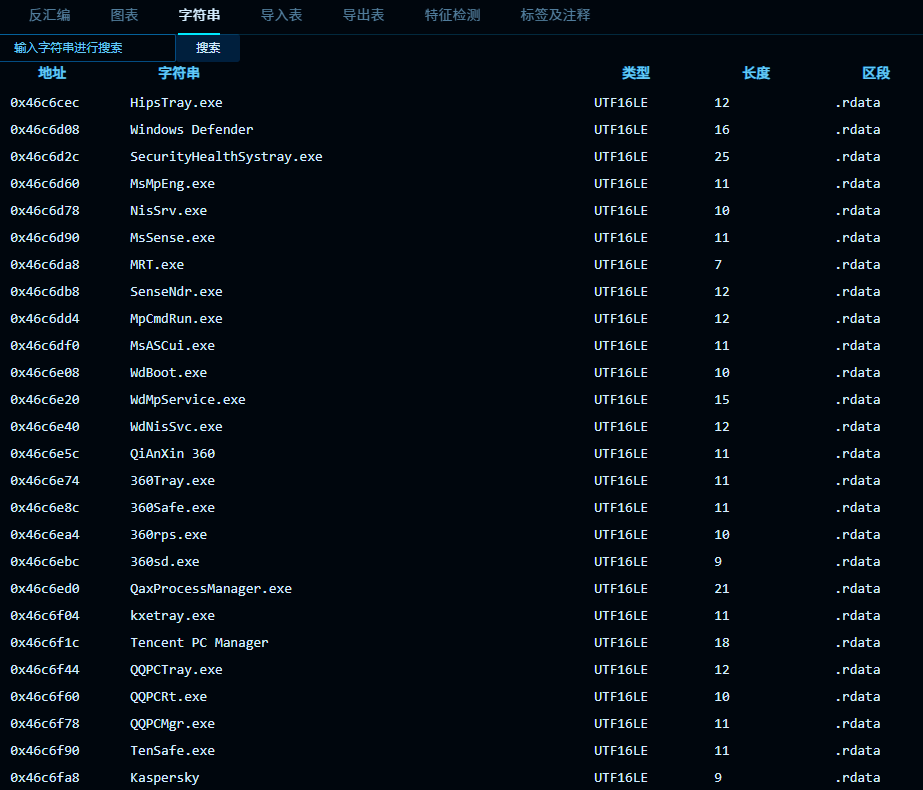Open the 特征检测 tab
923x790 pixels.
452,15
